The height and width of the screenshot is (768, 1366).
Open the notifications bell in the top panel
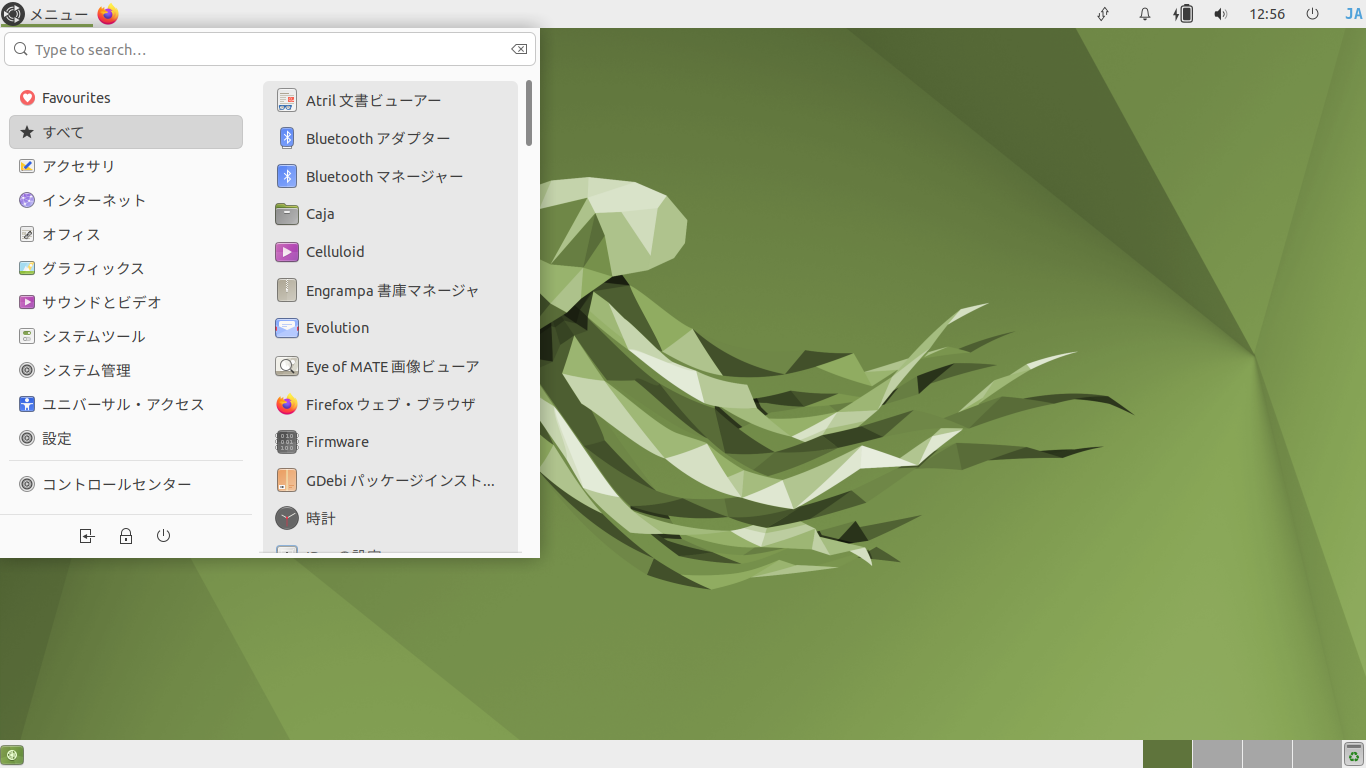1145,14
